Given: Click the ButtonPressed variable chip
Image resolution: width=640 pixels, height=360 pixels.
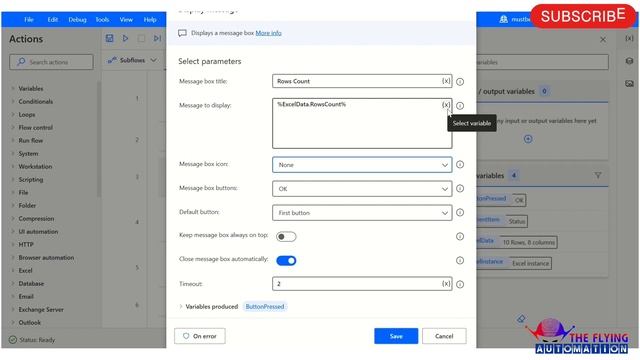Looking at the screenshot, I should tap(265, 307).
